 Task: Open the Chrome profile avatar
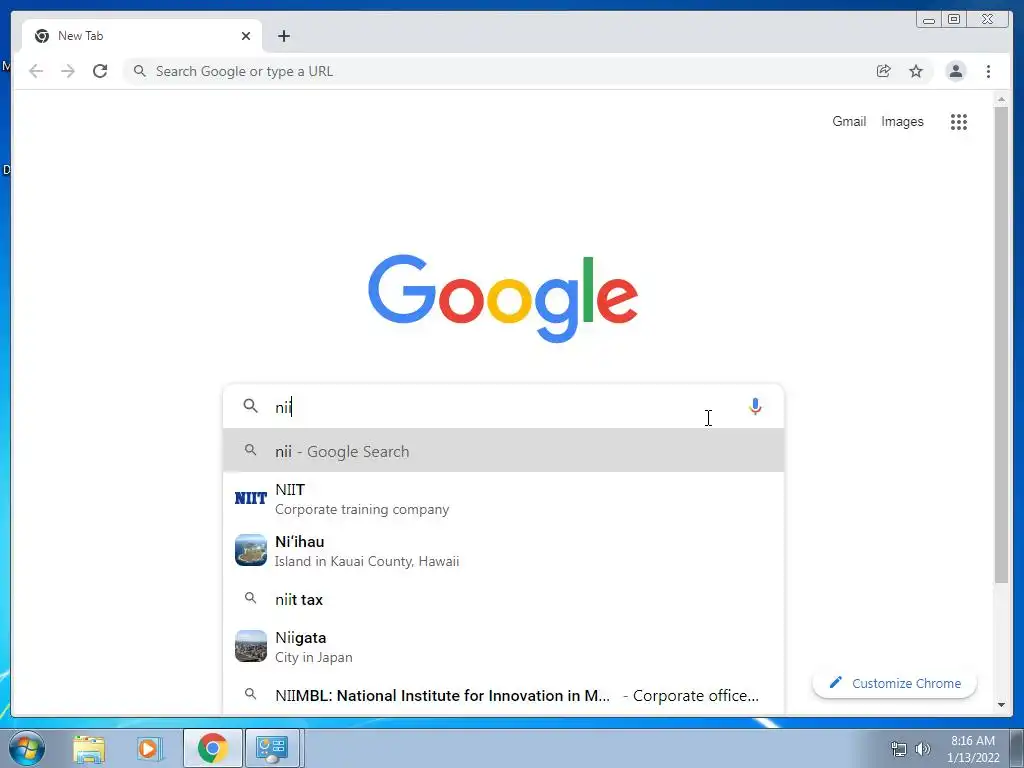click(x=955, y=71)
